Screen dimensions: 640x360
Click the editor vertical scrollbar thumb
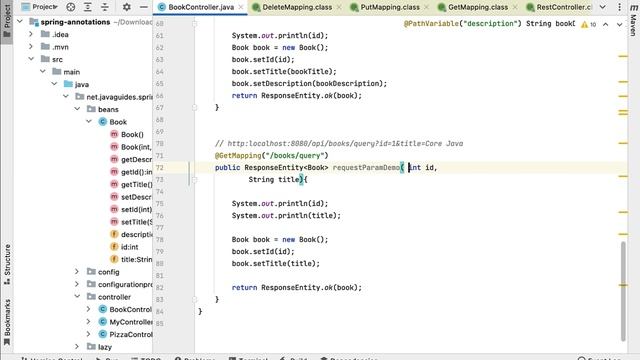[623, 291]
